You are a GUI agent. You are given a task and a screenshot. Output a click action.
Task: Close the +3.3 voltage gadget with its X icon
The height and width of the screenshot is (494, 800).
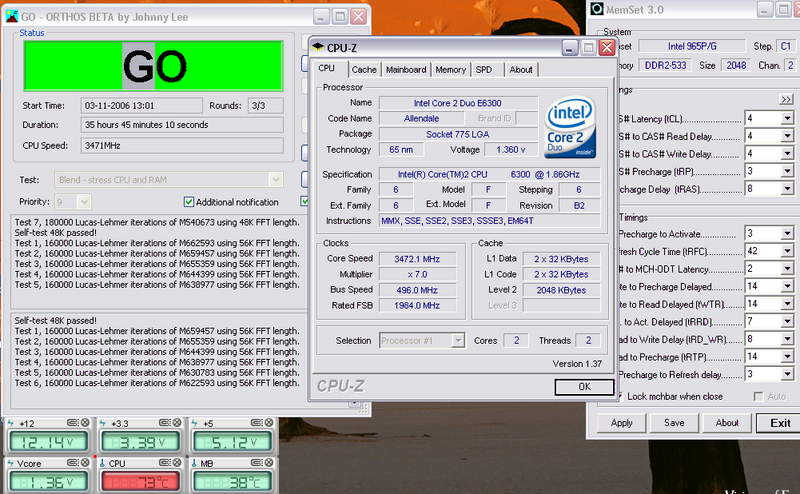click(177, 423)
